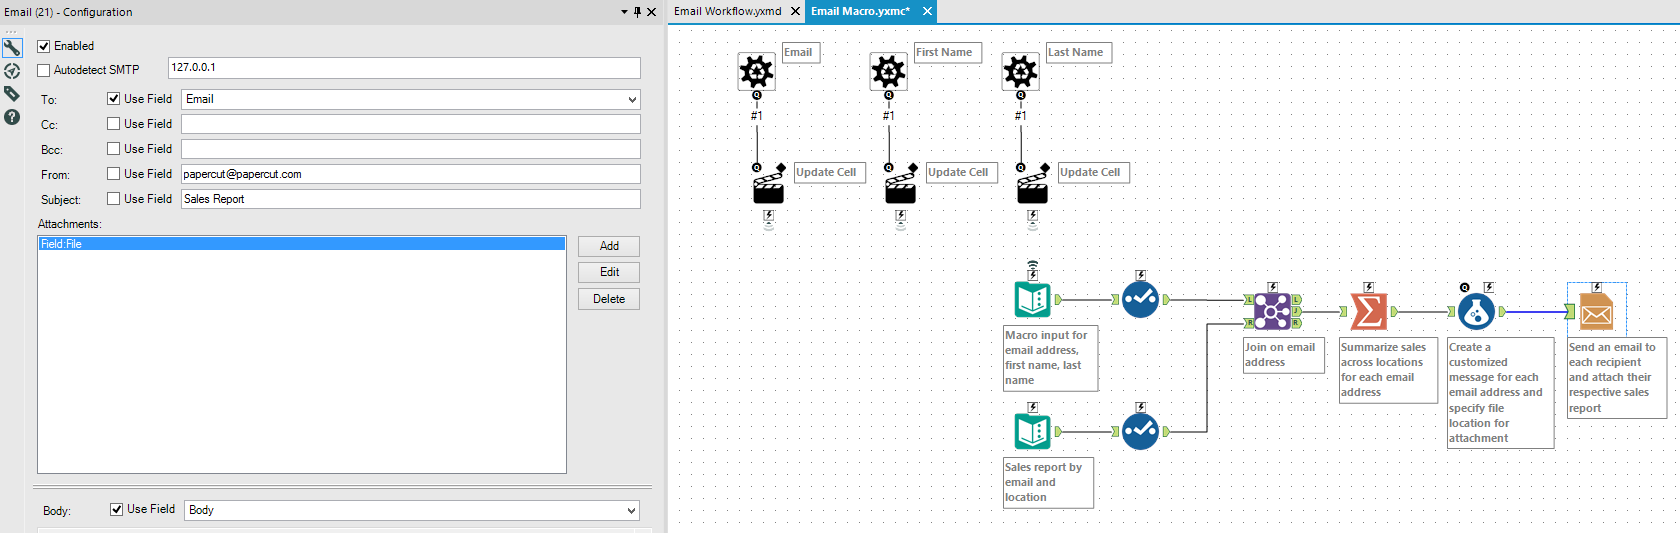Switch to Email Workflow.yxmd tab

click(728, 11)
